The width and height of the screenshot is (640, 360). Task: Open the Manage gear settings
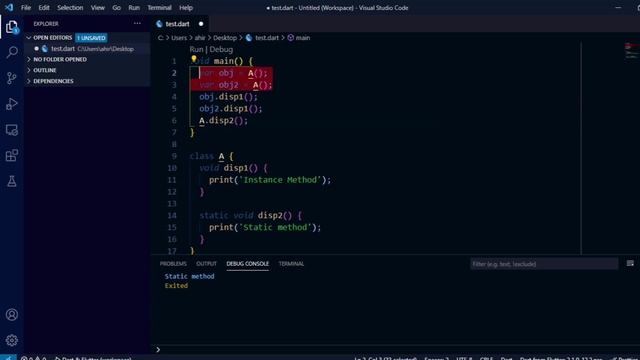coord(12,340)
